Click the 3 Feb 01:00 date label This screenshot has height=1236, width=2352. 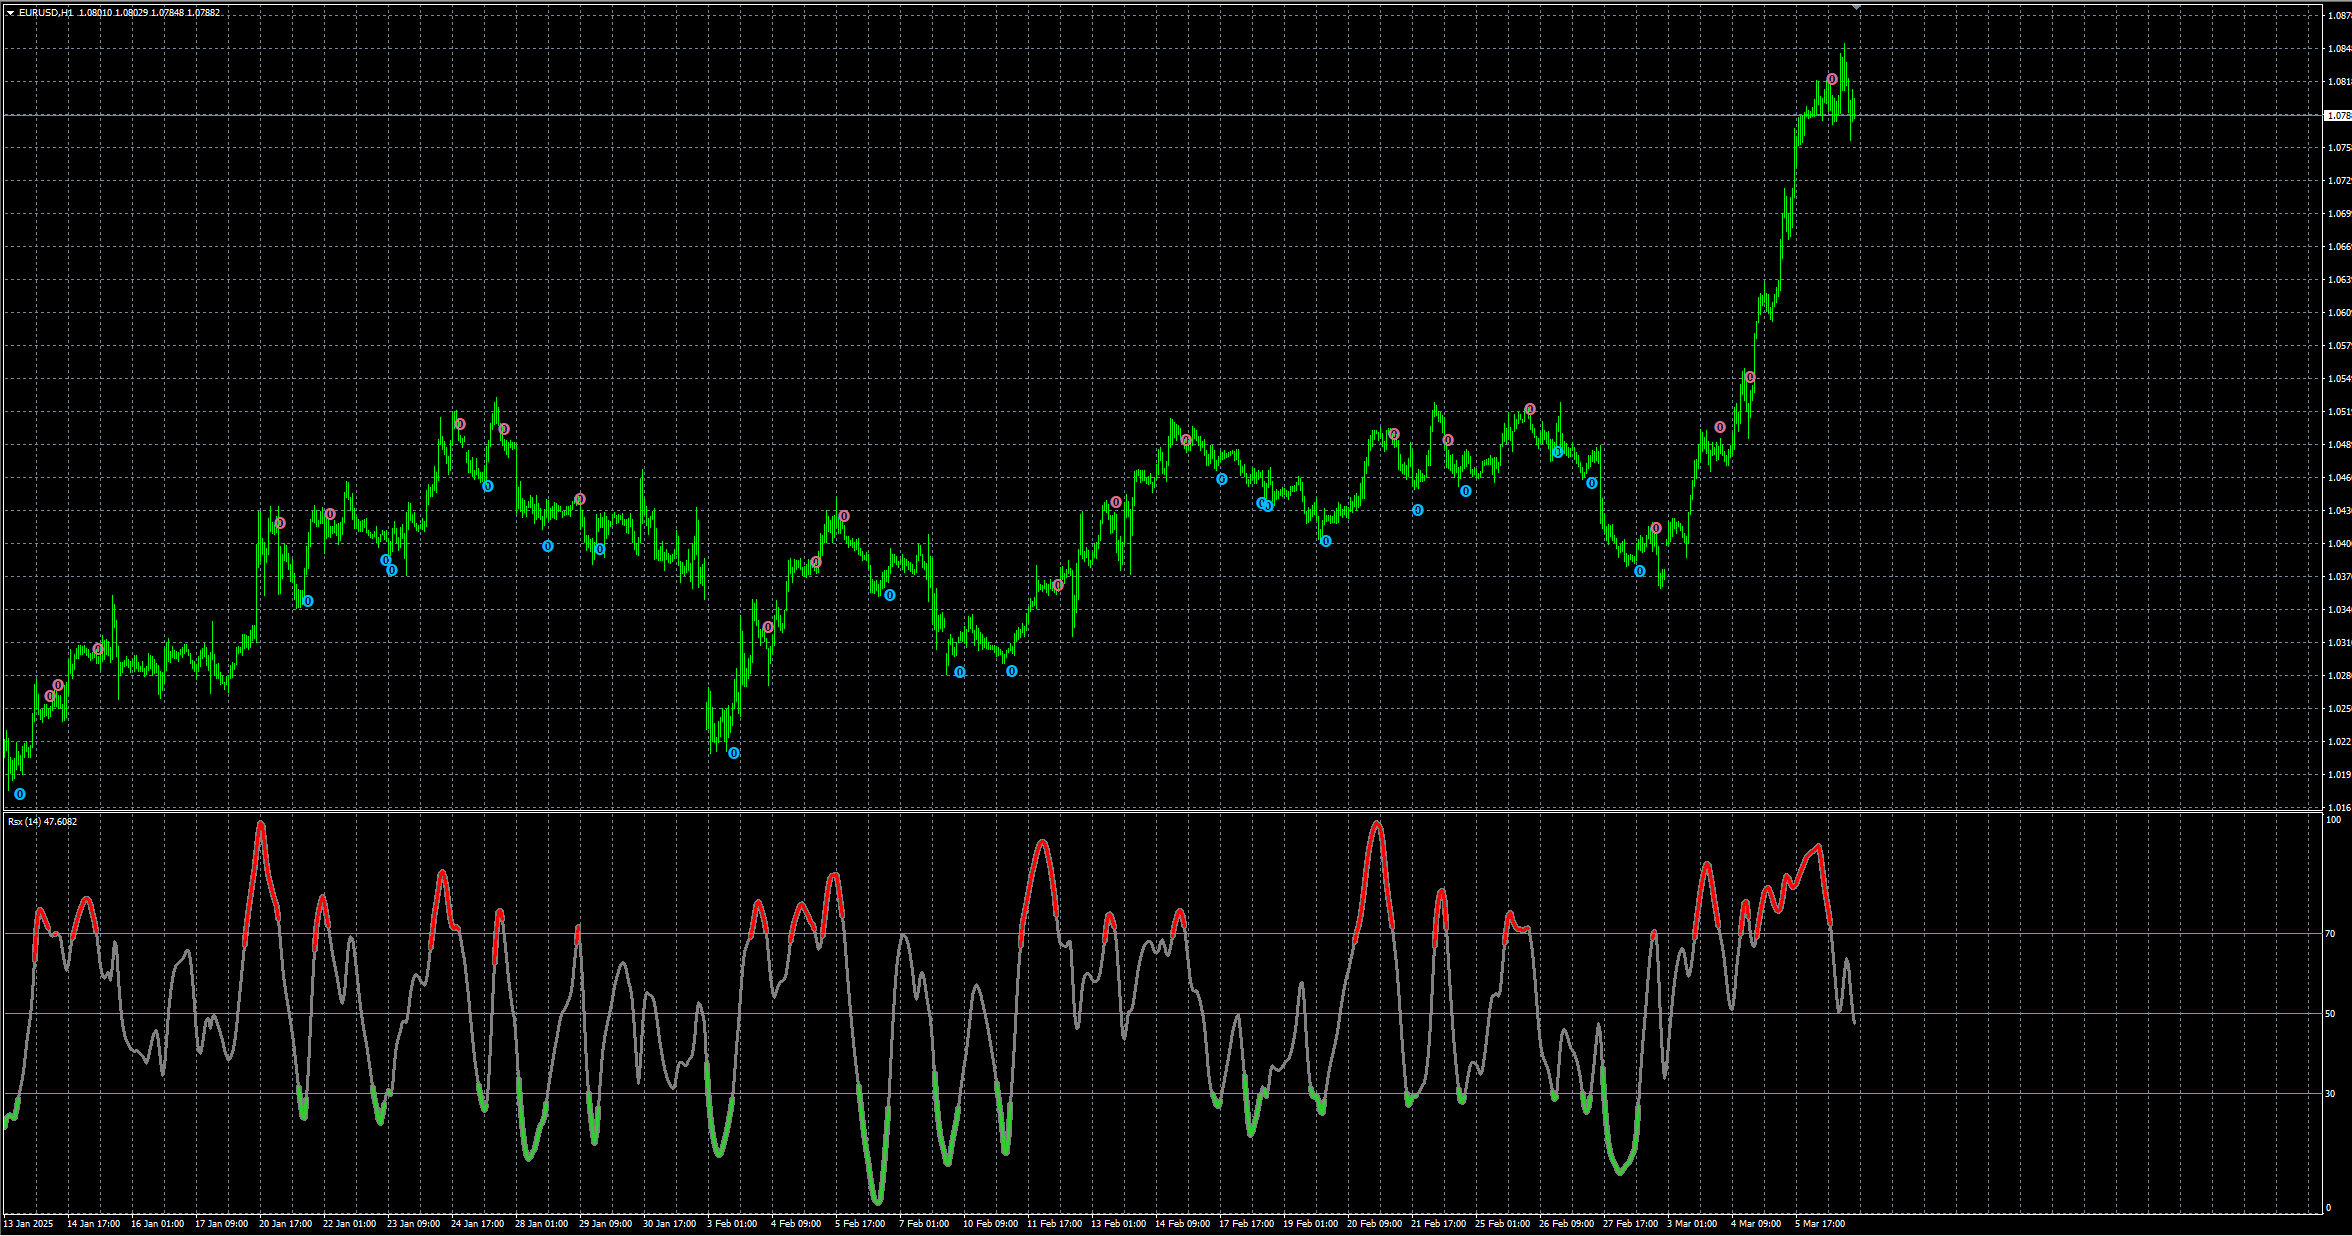click(x=732, y=1224)
